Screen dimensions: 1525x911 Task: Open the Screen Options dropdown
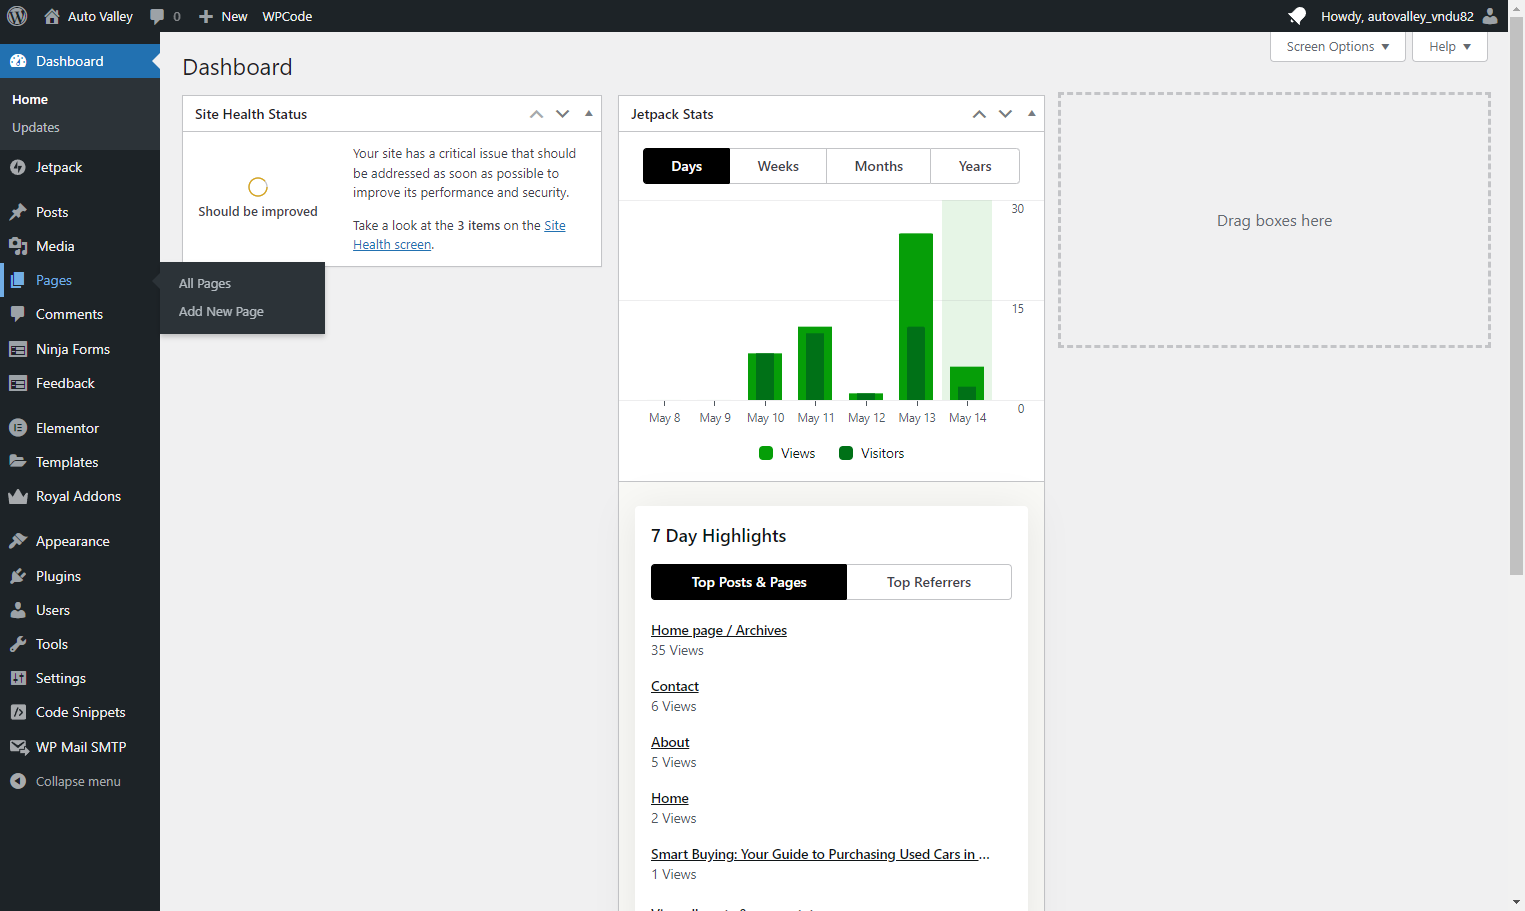tap(1338, 47)
